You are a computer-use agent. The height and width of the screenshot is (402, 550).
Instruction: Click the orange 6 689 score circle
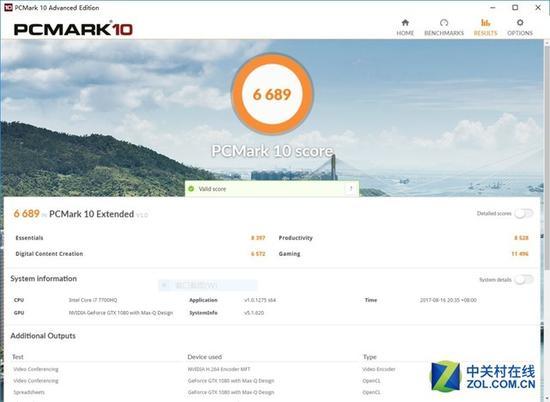(272, 94)
